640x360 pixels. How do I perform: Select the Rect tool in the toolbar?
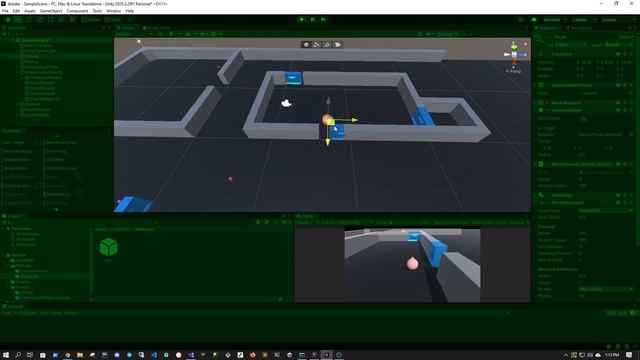tap(51, 20)
